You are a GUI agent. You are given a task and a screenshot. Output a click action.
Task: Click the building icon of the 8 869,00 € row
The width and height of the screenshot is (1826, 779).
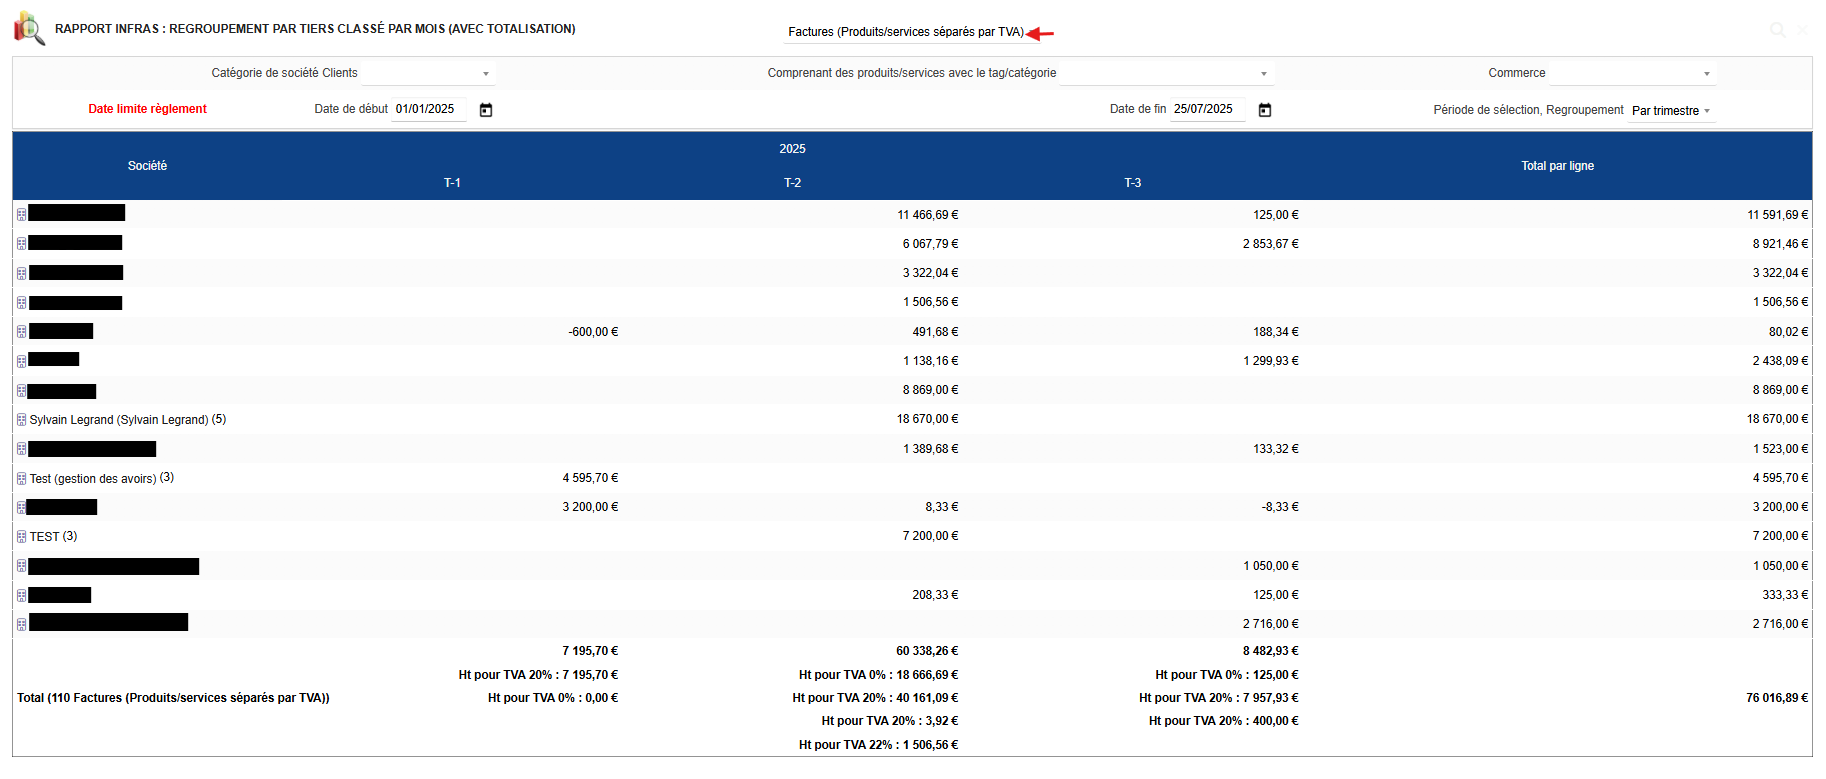click(x=21, y=390)
